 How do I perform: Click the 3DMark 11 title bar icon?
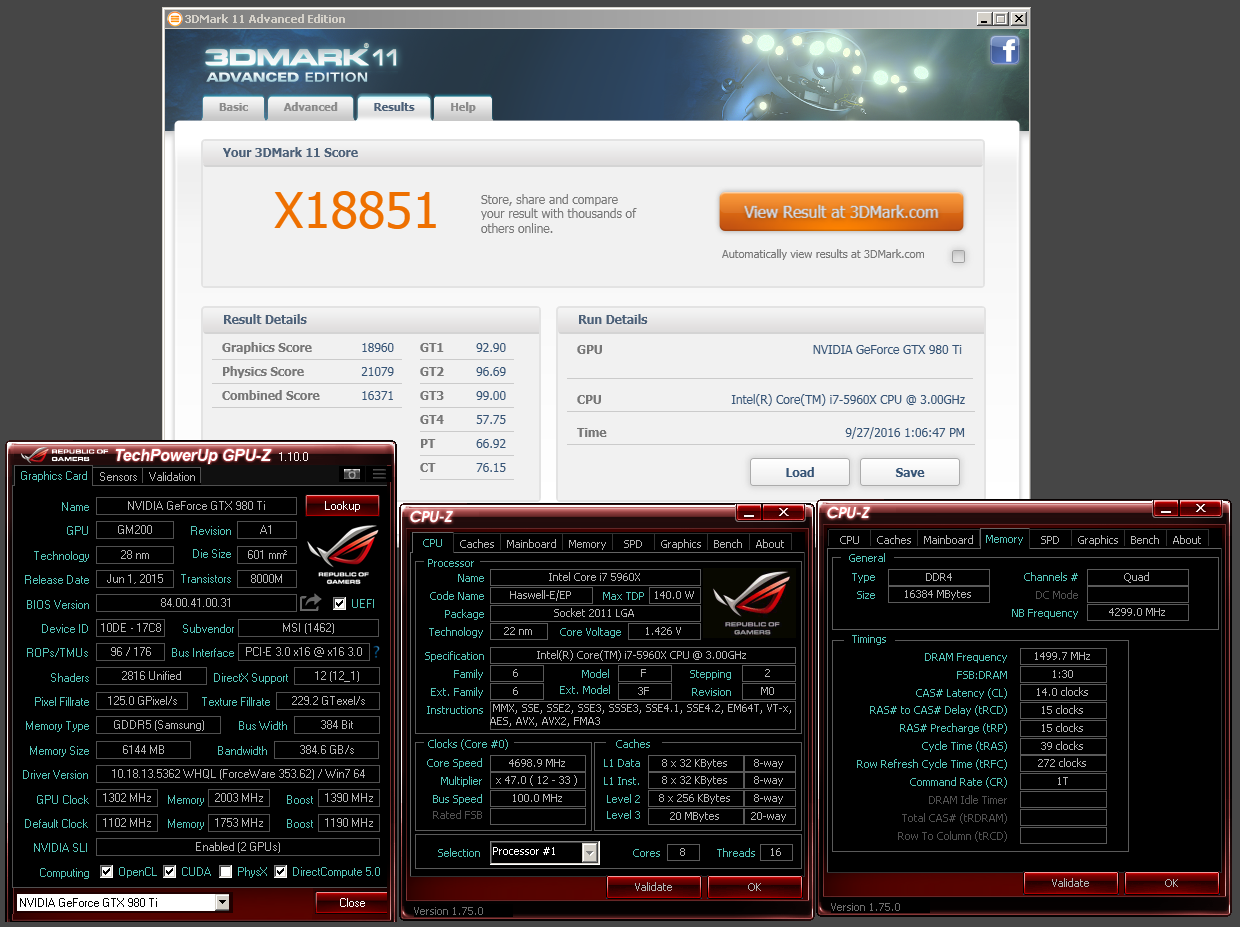[x=175, y=18]
